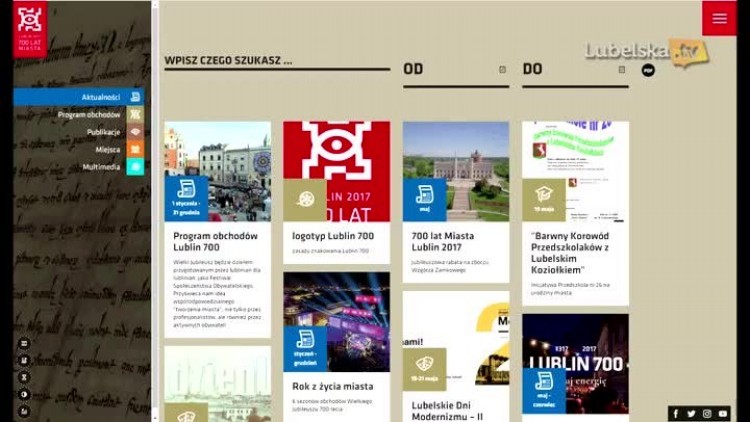Image resolution: width=750 pixels, height=422 pixels.
Task: Click the blue '1 stycznia - 31 grudnia' badge
Action: [x=186, y=199]
